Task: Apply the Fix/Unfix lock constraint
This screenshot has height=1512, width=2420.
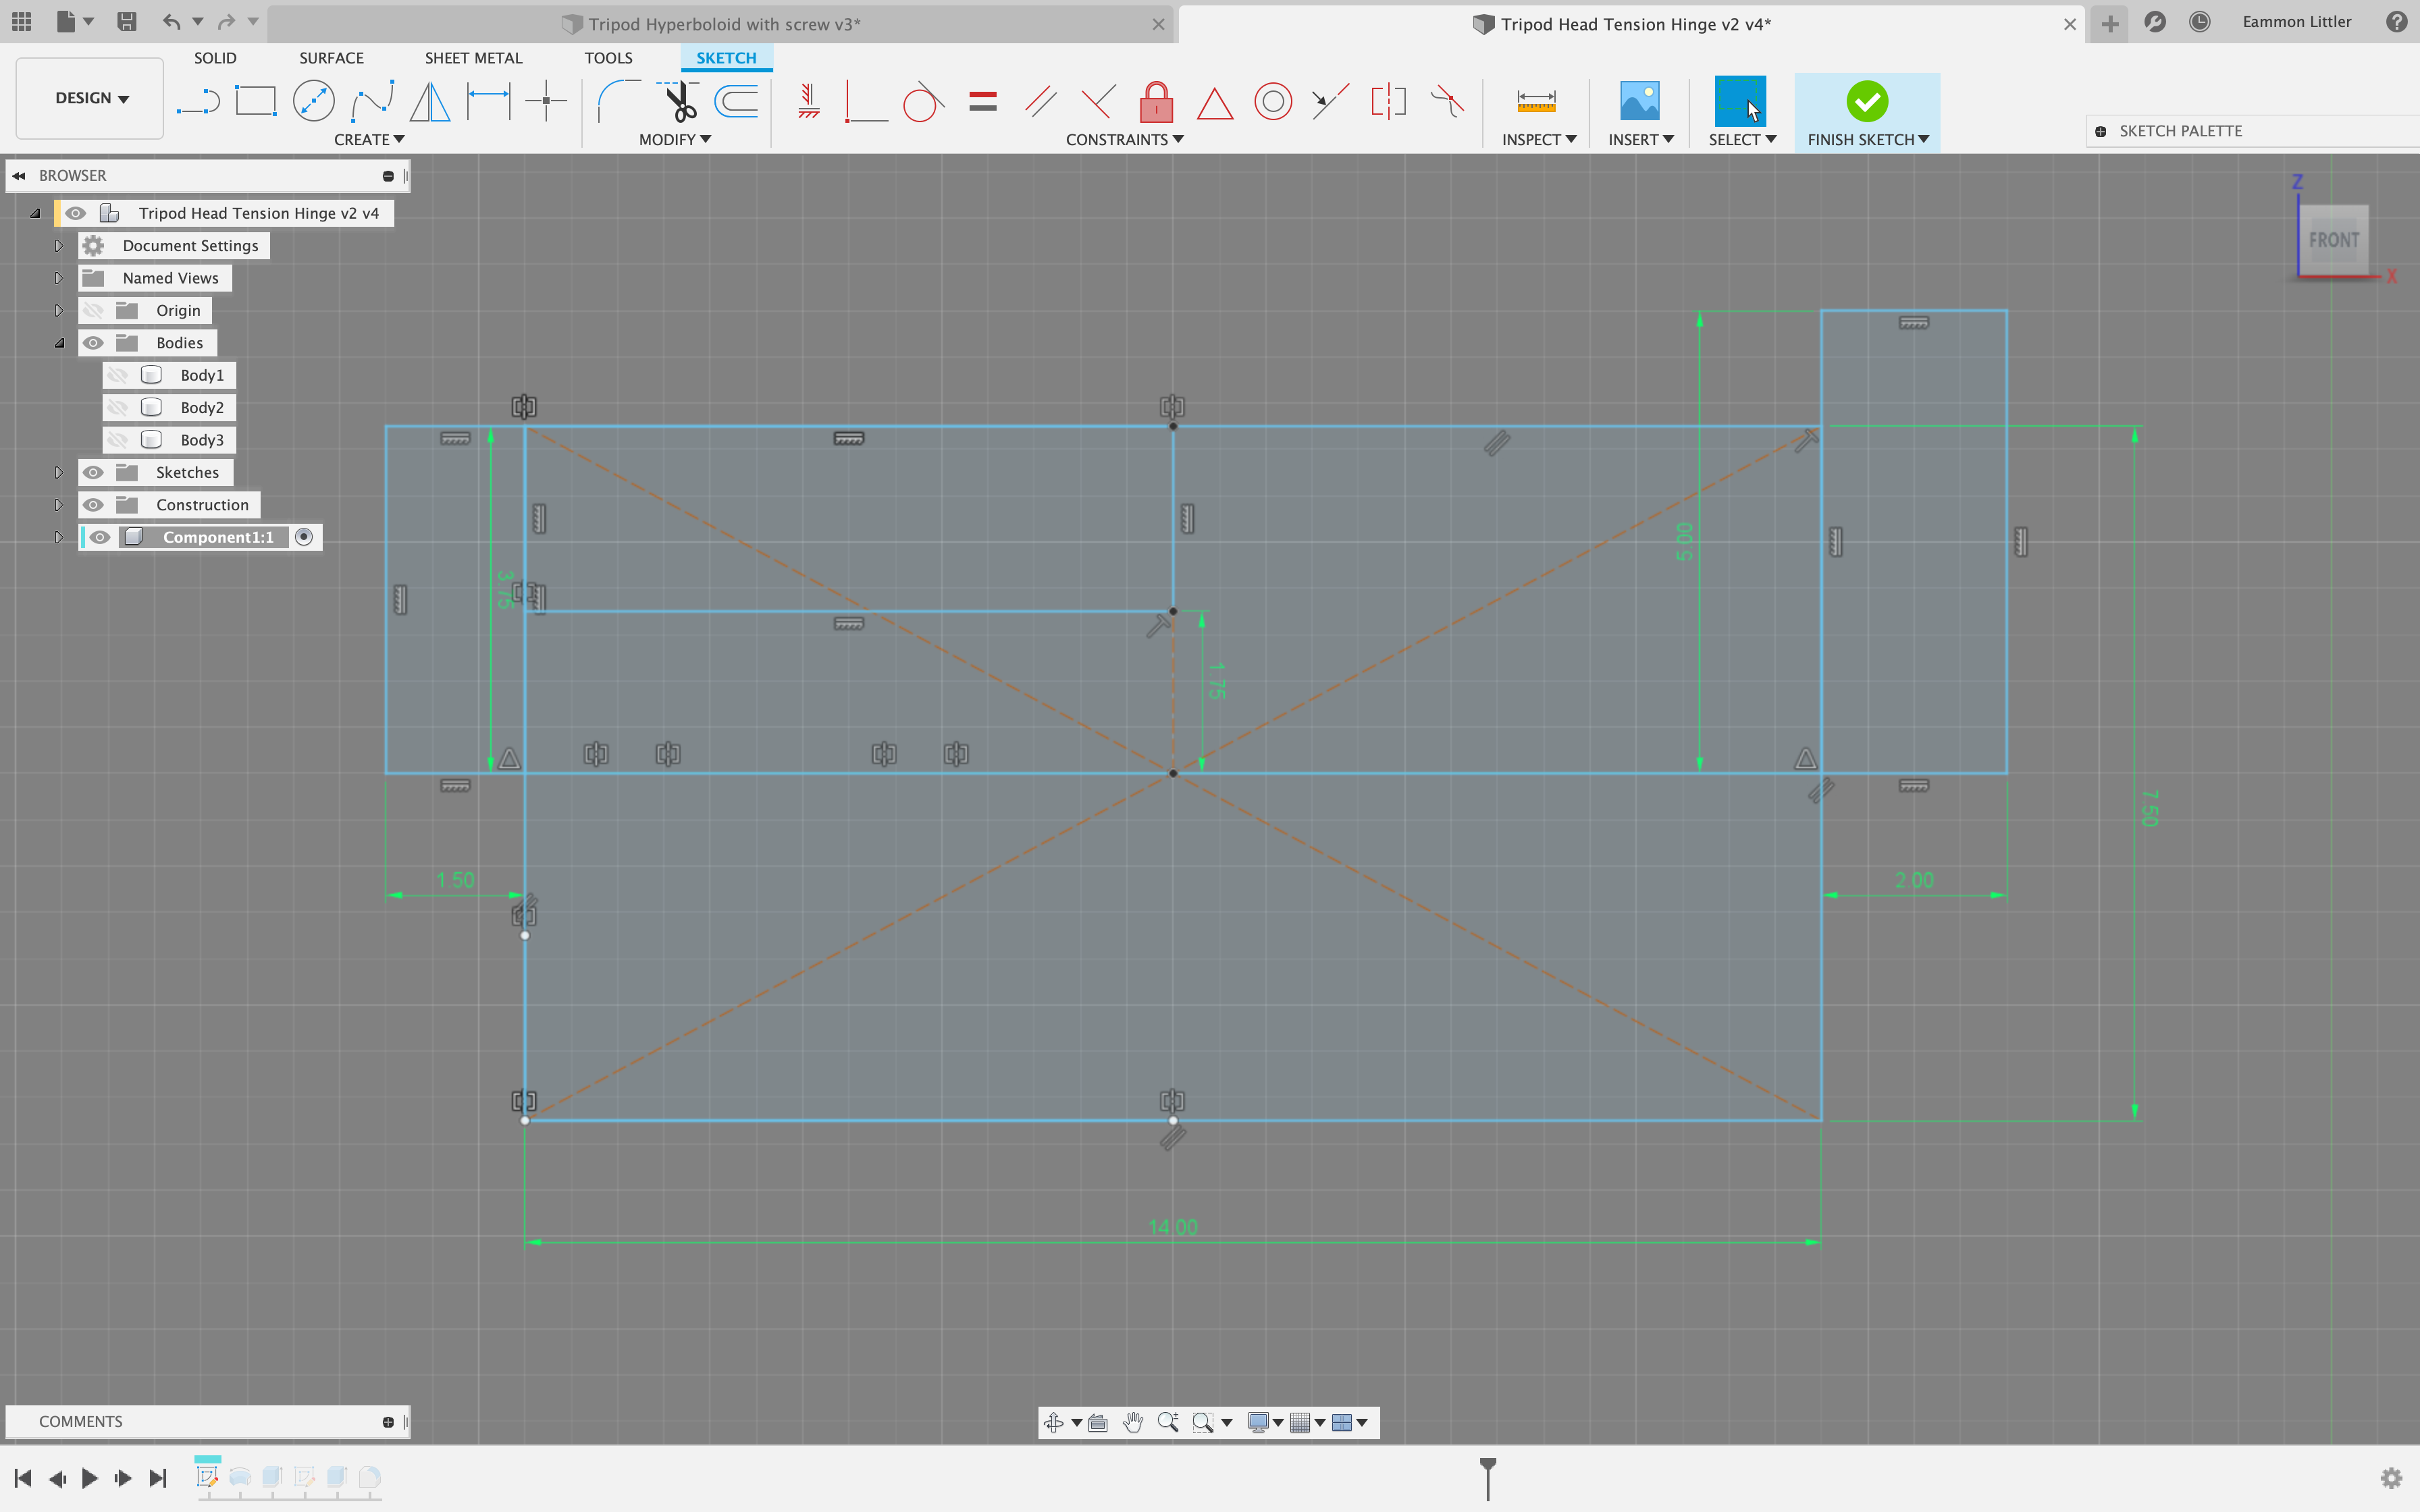Action: 1156,101
